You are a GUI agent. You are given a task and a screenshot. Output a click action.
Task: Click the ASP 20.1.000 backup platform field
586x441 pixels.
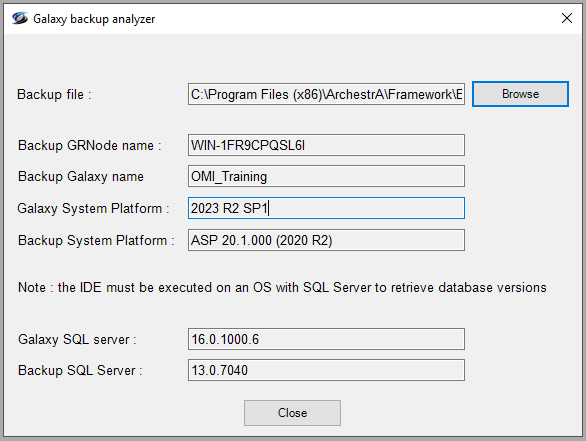click(x=326, y=240)
